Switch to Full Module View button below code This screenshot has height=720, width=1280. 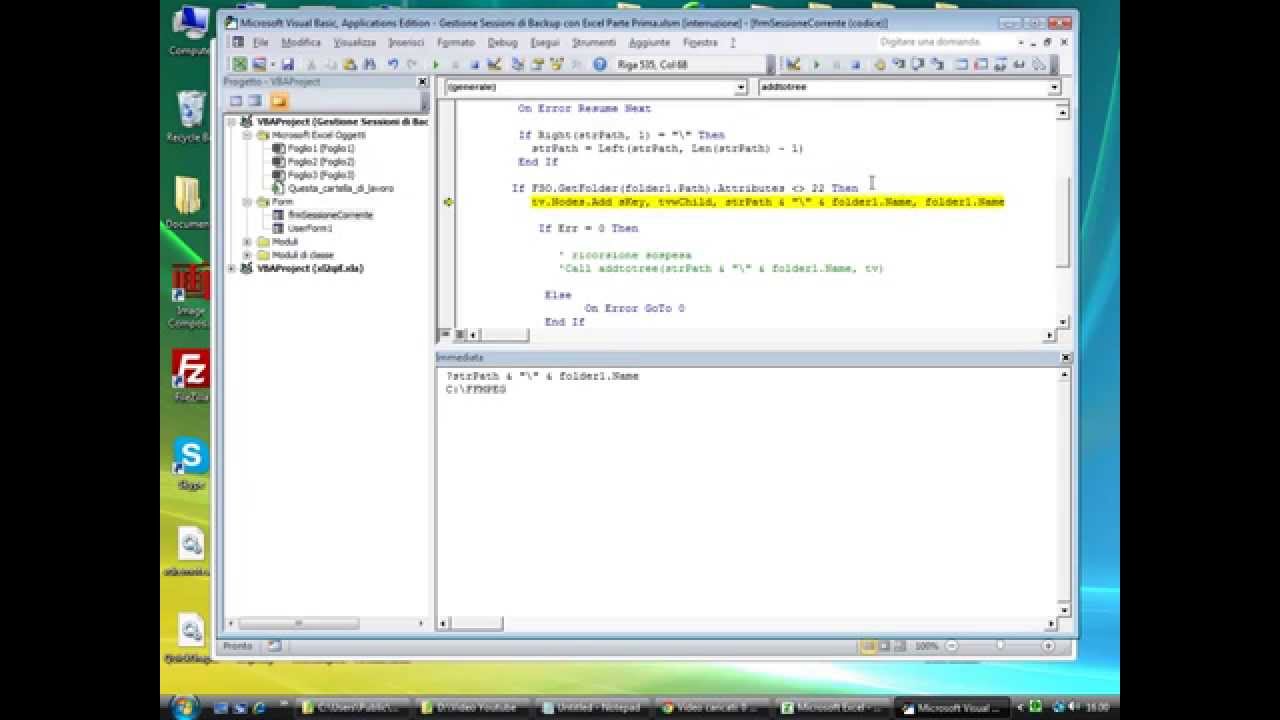pos(460,335)
